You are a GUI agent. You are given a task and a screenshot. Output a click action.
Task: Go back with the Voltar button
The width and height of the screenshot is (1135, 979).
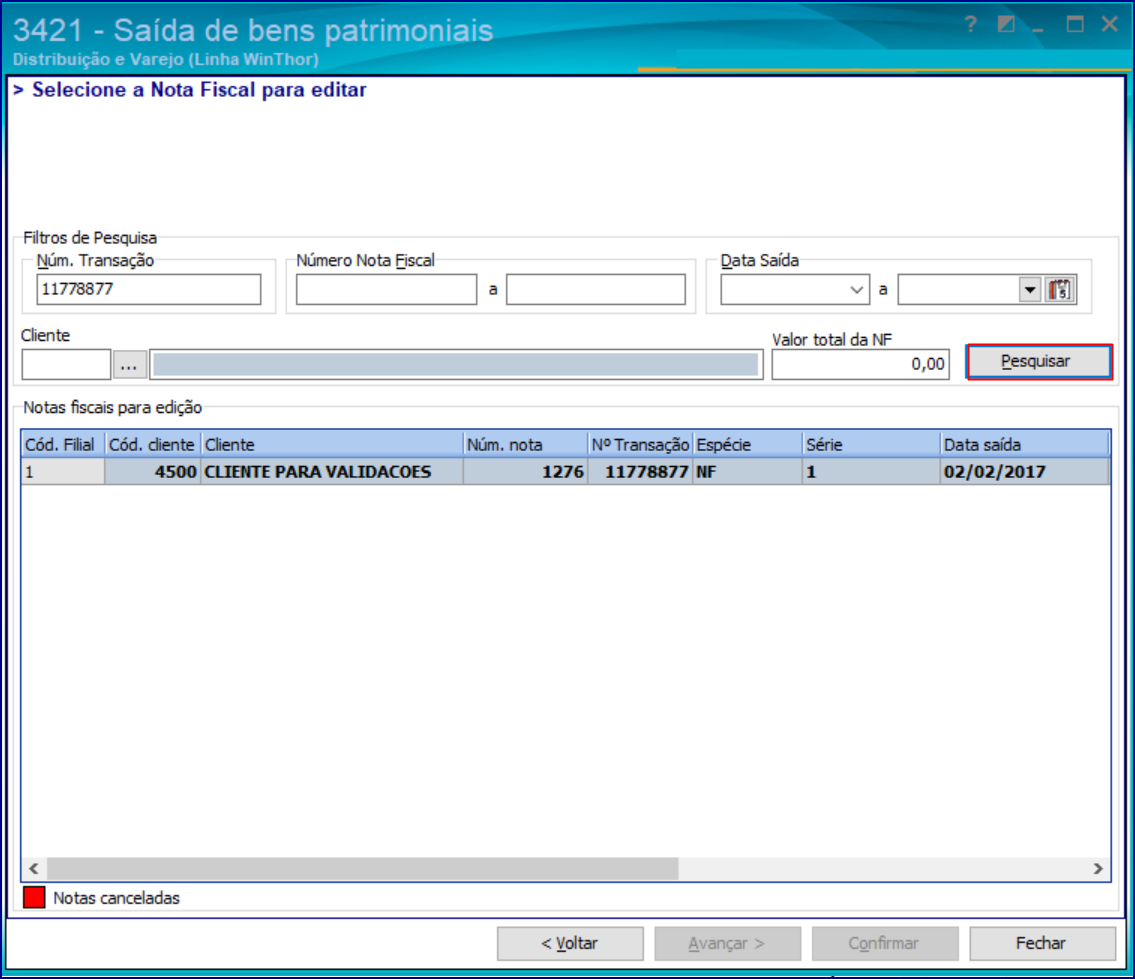[x=570, y=943]
